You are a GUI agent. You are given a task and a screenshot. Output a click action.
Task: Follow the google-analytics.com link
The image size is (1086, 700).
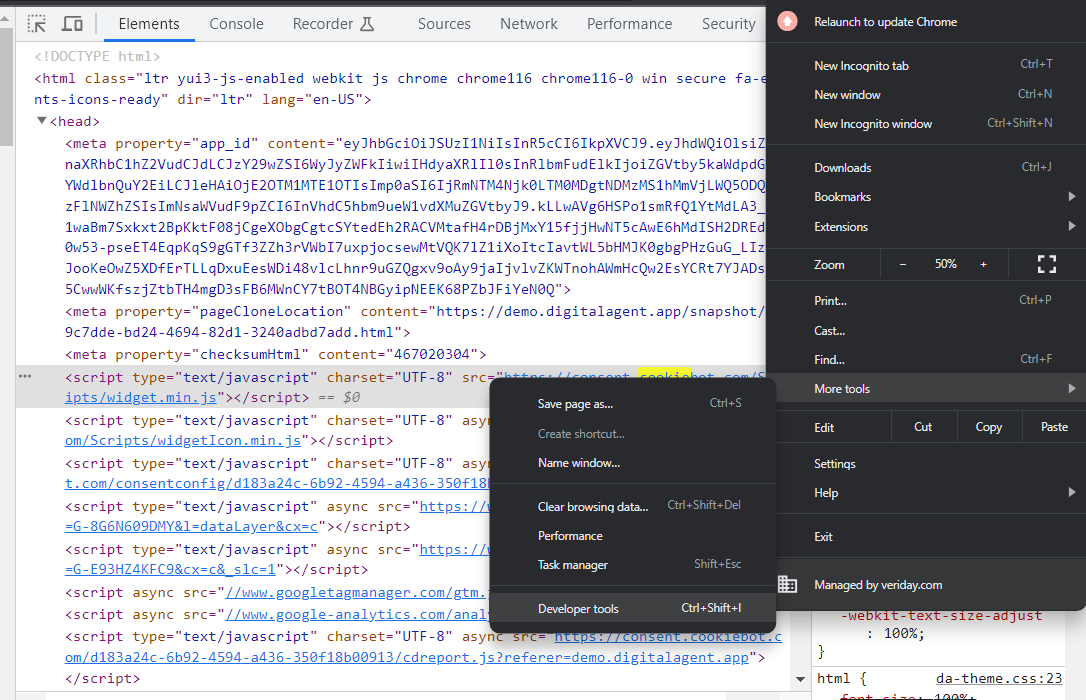357,614
